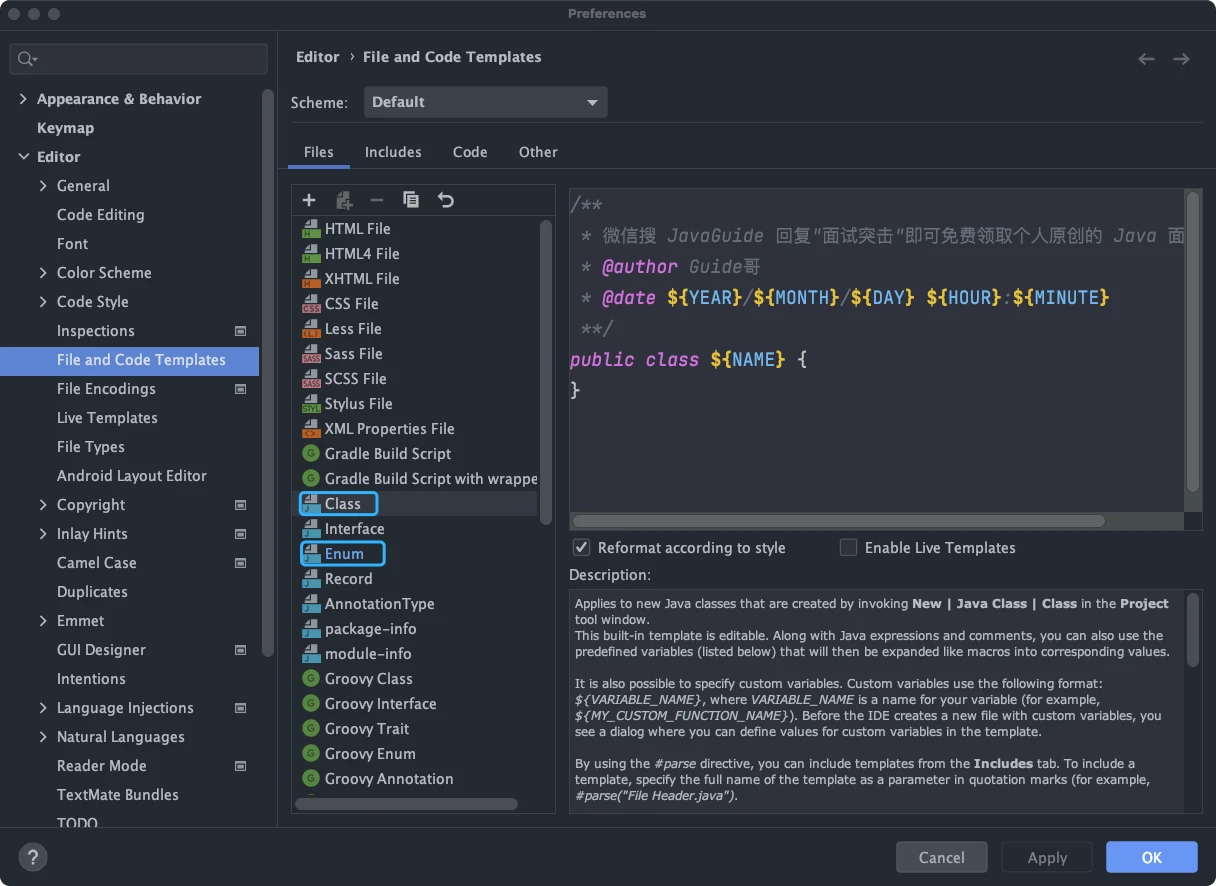Click the help question mark button

coord(33,857)
